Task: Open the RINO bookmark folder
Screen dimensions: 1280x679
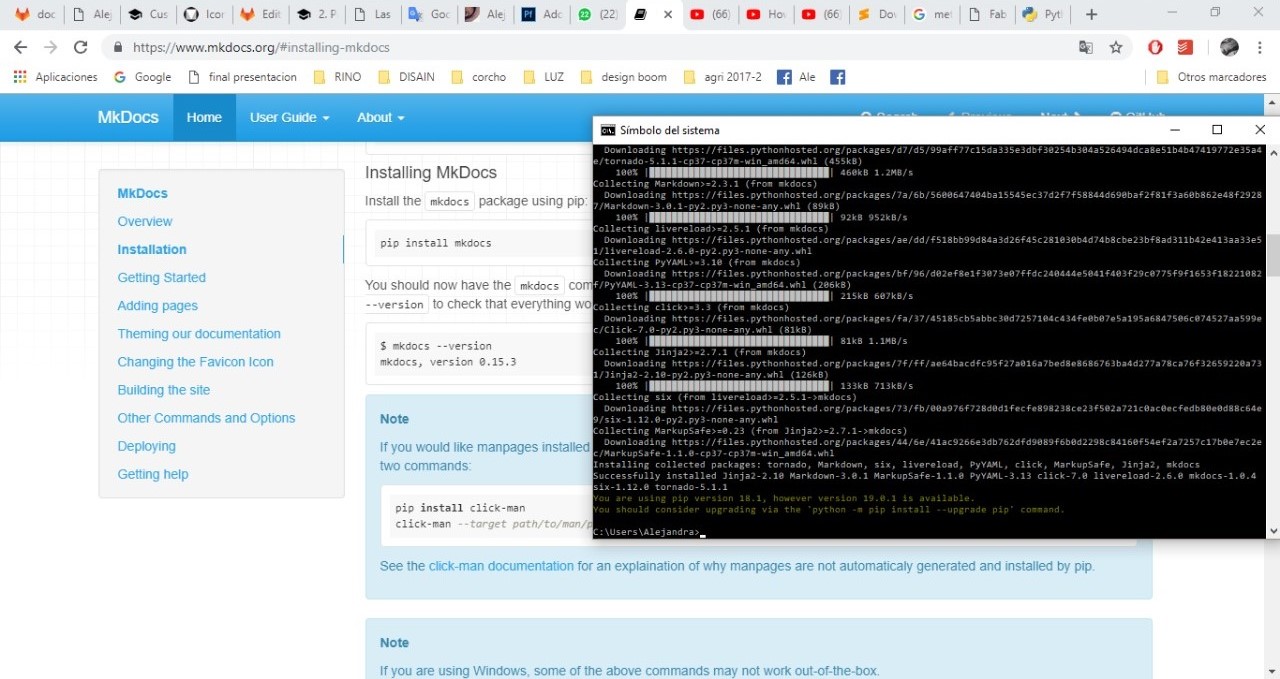Action: tap(337, 77)
